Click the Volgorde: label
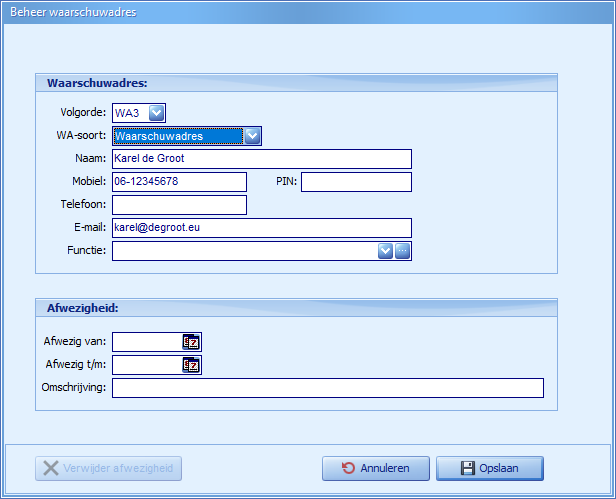This screenshot has height=499, width=616. pos(83,112)
